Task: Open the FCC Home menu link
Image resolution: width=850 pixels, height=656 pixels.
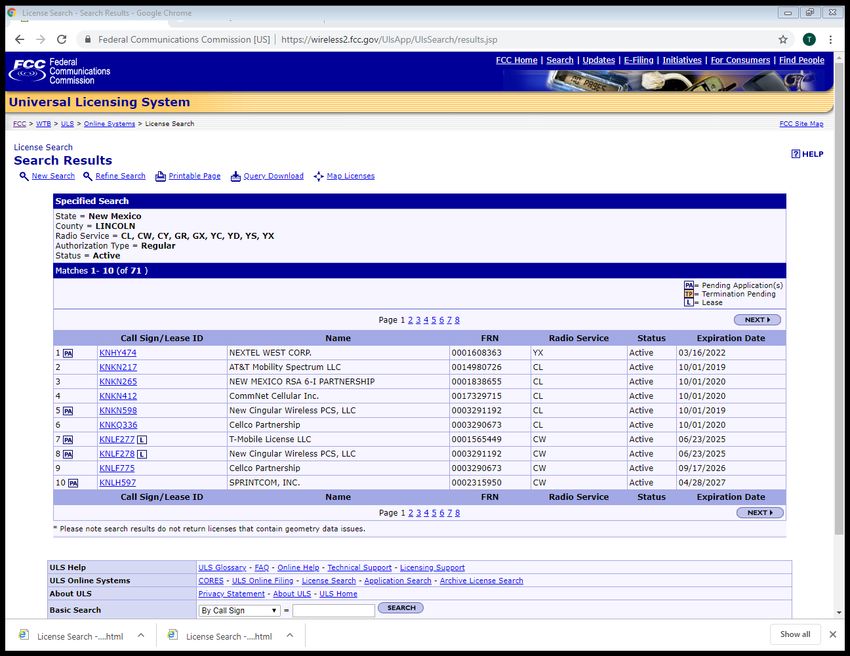Action: coord(517,60)
